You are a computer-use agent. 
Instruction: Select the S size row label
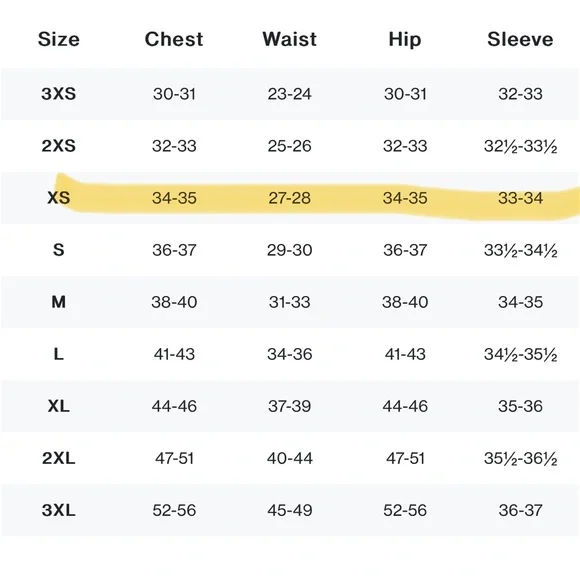58,250
